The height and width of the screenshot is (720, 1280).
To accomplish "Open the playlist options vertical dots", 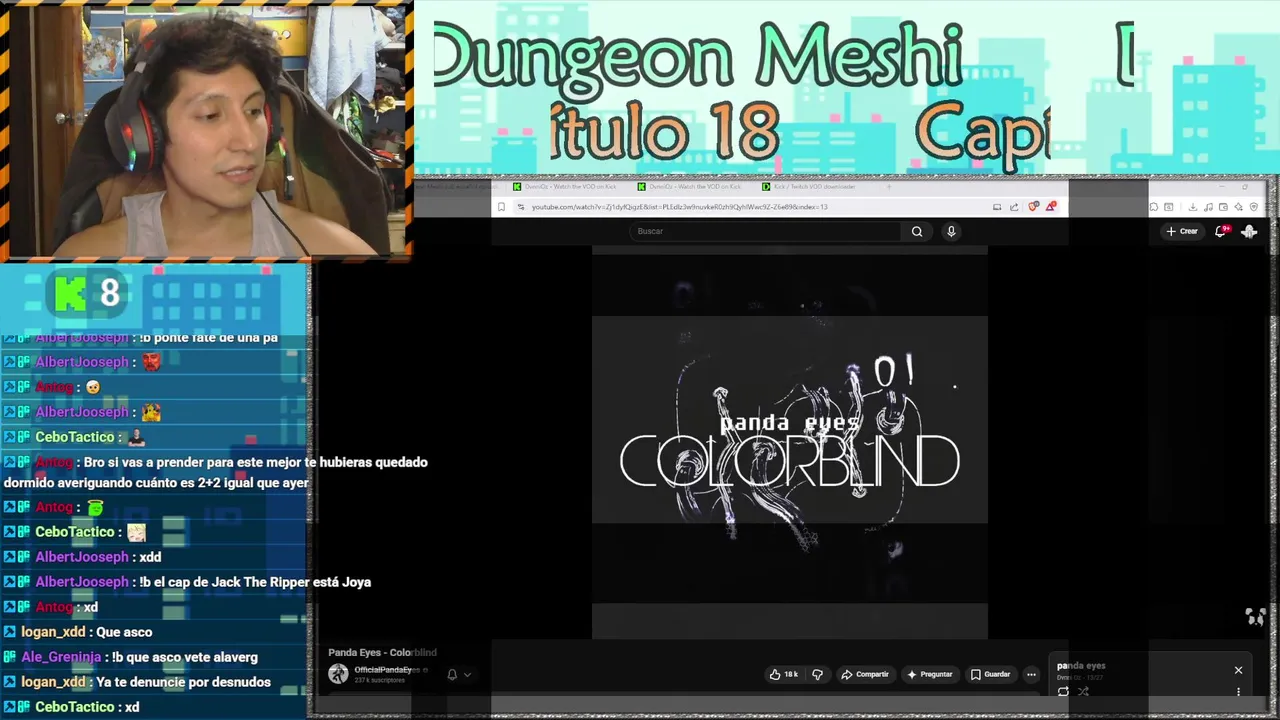I will (1238, 691).
